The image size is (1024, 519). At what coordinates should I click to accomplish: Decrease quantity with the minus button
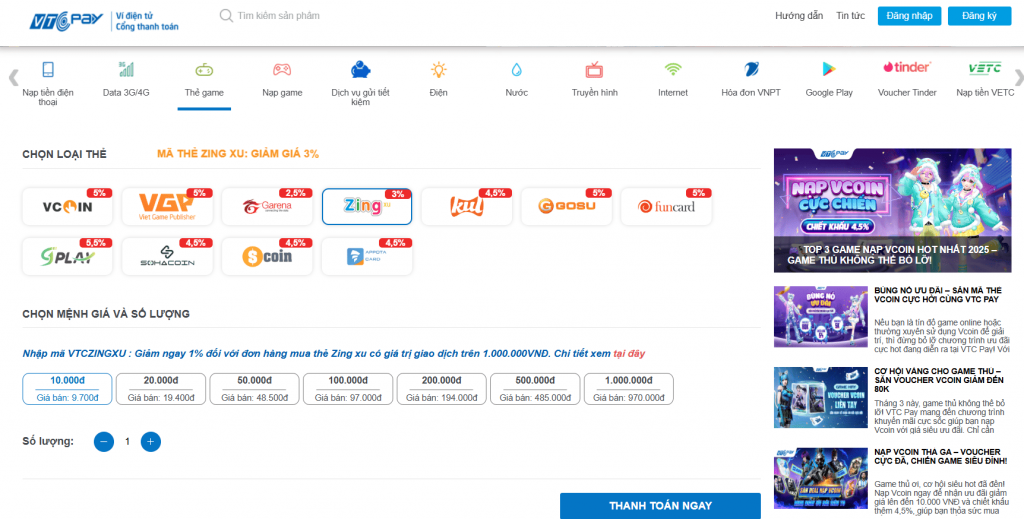click(104, 442)
